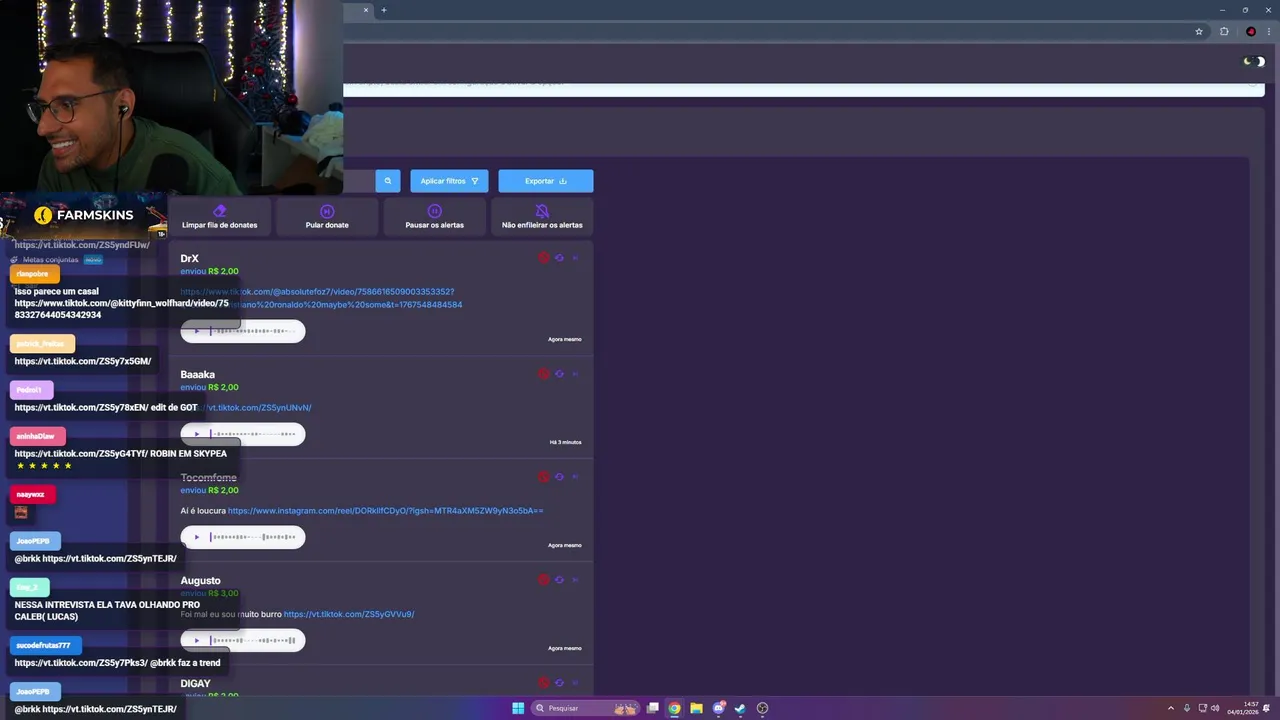Seek within the DrX audio waveform

click(252, 331)
